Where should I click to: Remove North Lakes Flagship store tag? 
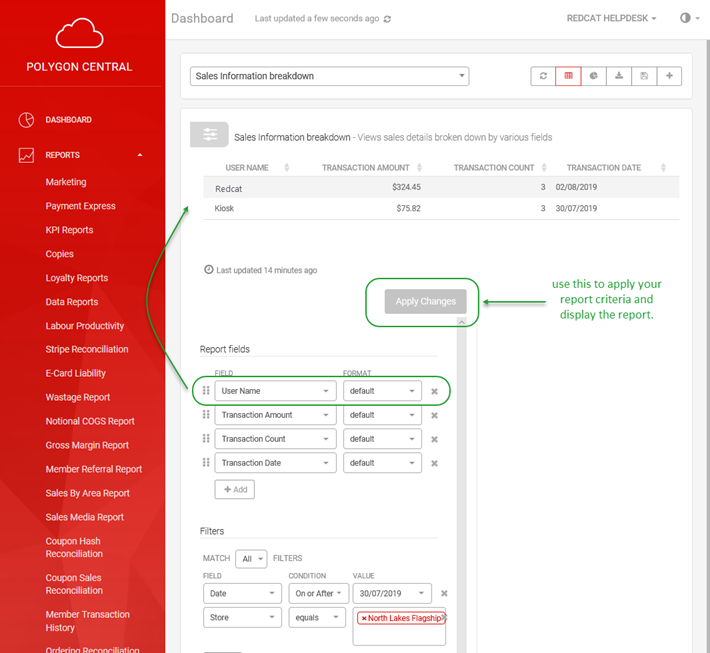364,618
